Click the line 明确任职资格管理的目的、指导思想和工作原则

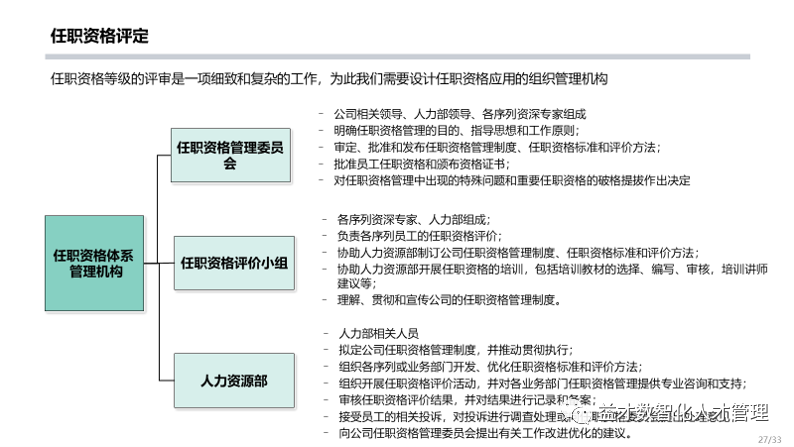[x=456, y=131]
